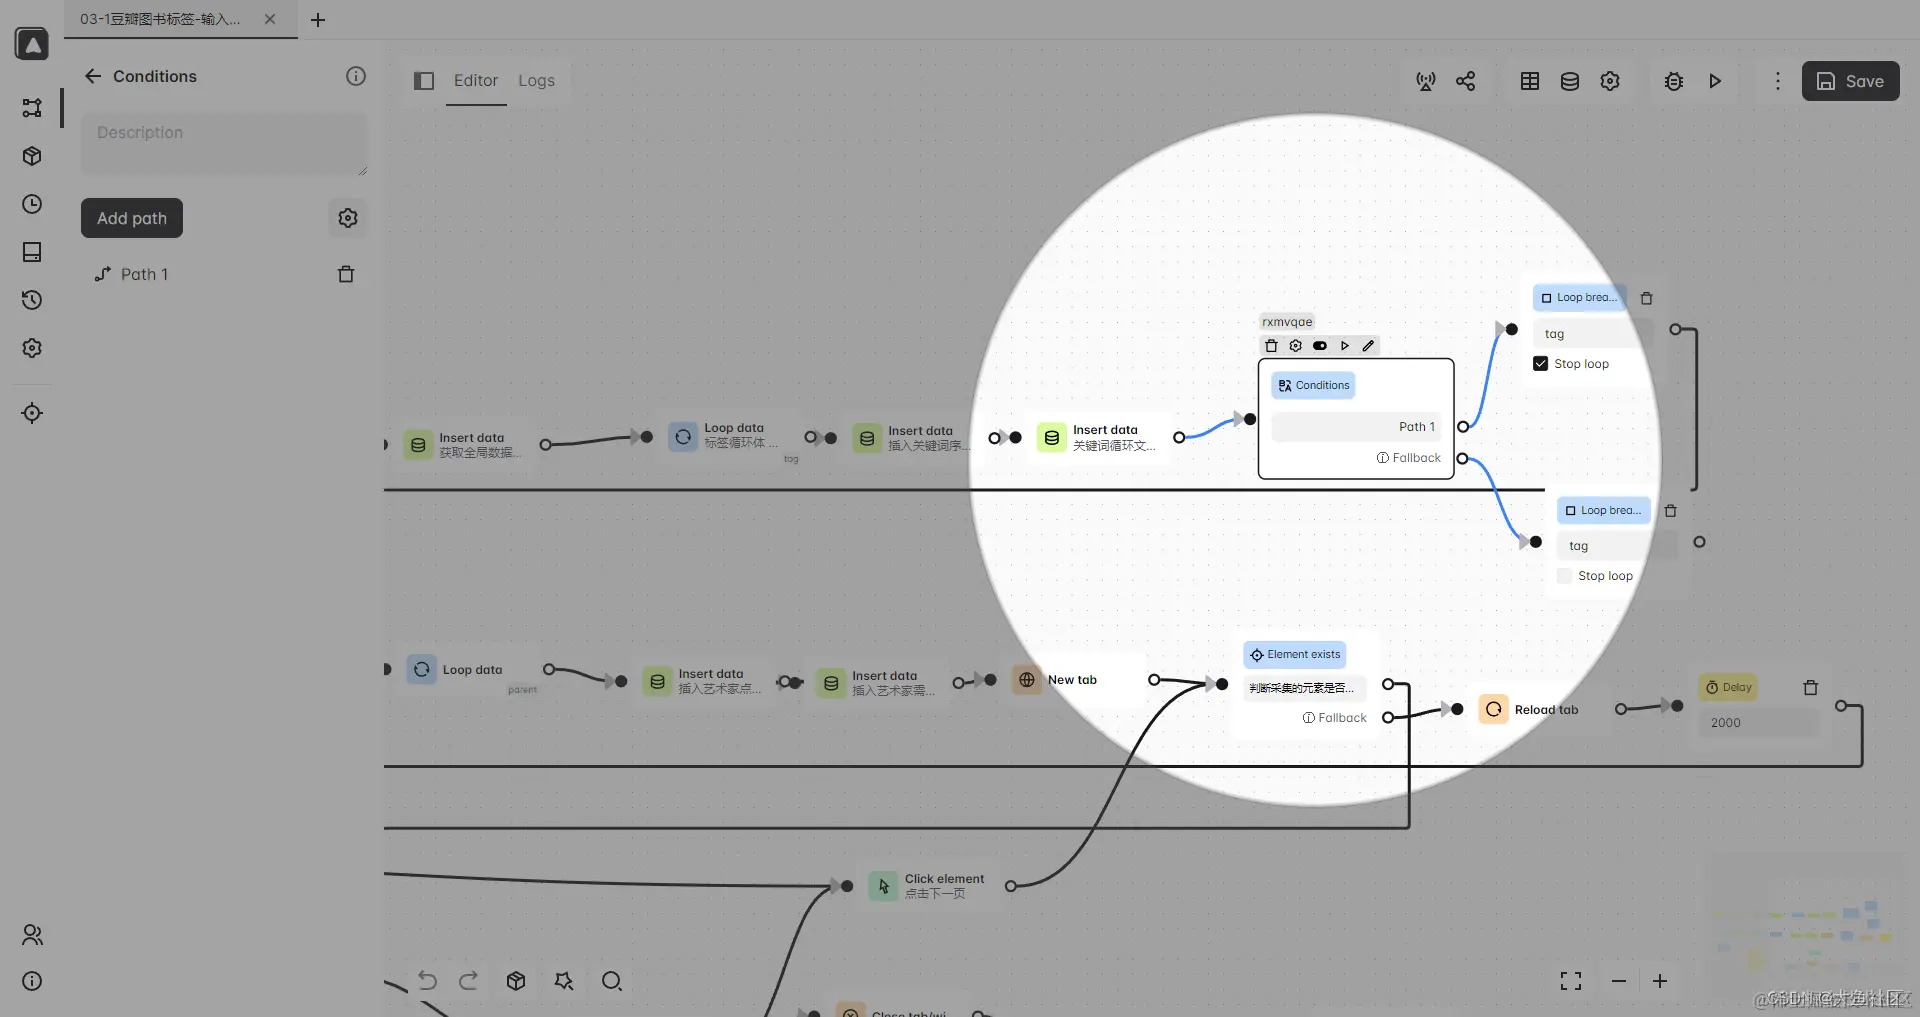Share the workflow via the share icon
Screen dimensions: 1920x1017
1466,81
